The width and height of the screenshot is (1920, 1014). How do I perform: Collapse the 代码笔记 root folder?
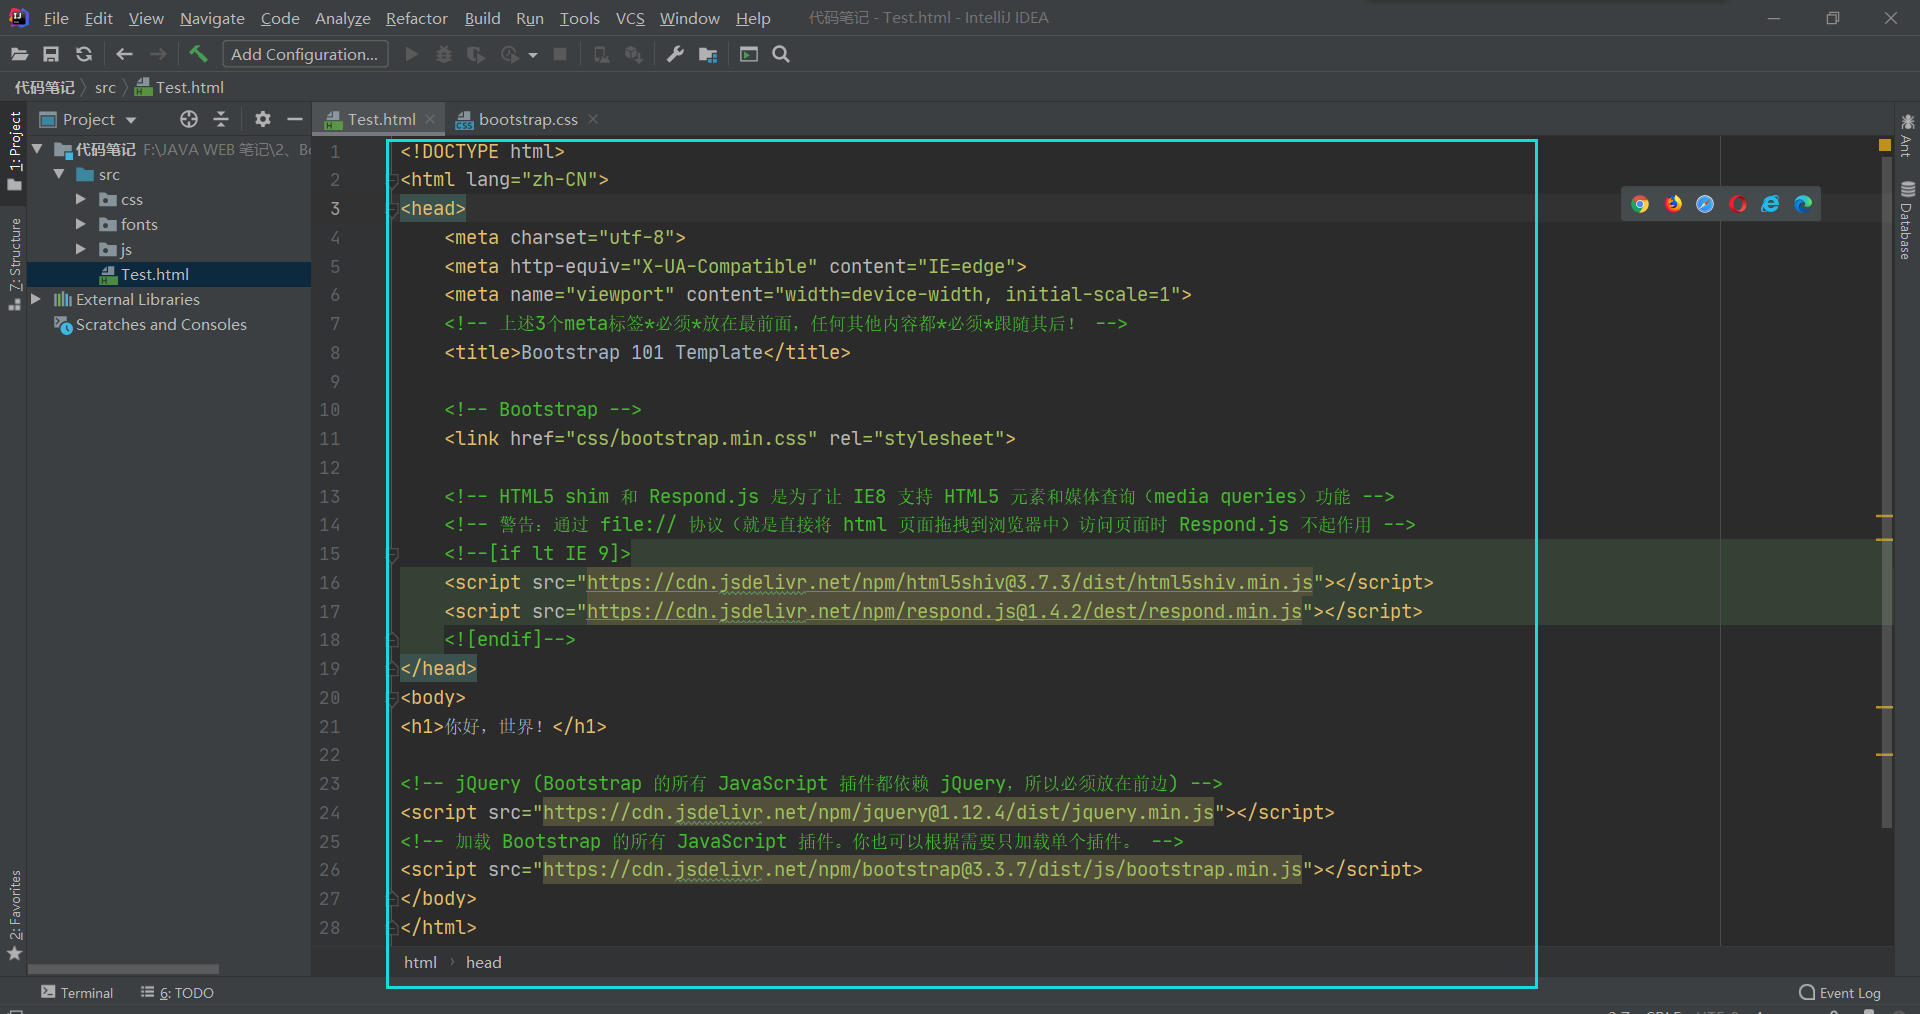[x=37, y=149]
